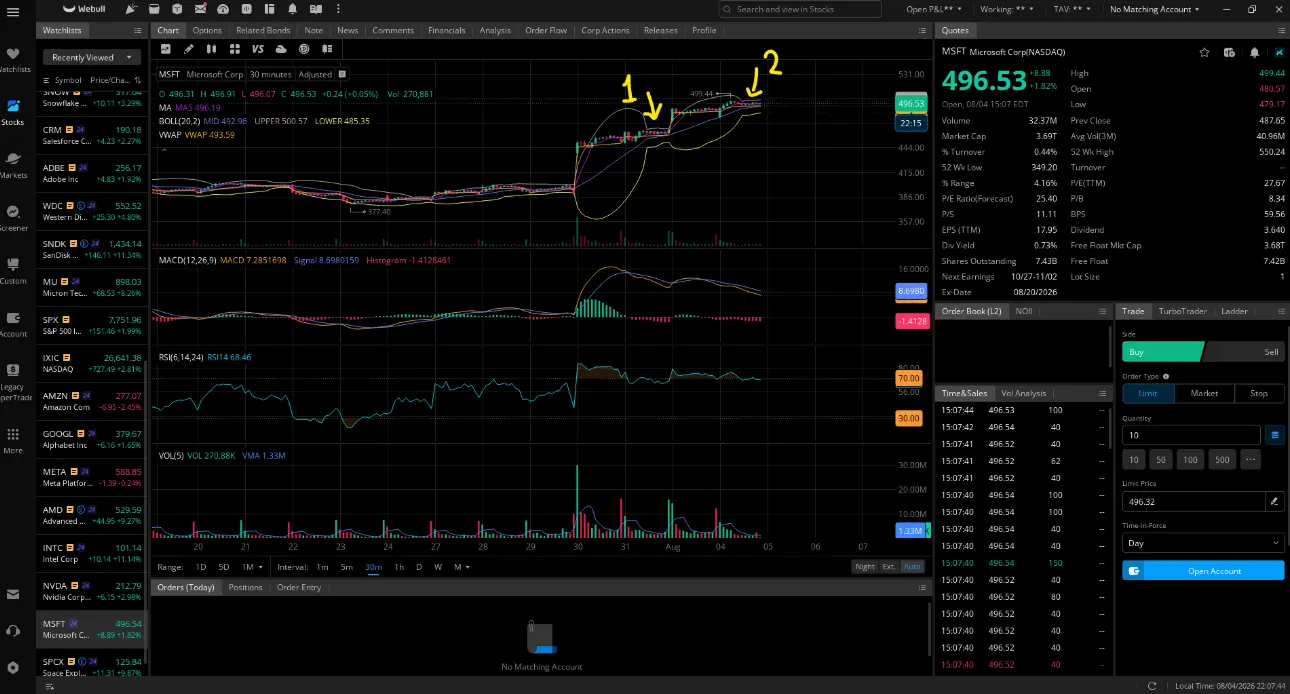Switch to the Vol Analysis tab

(1023, 393)
